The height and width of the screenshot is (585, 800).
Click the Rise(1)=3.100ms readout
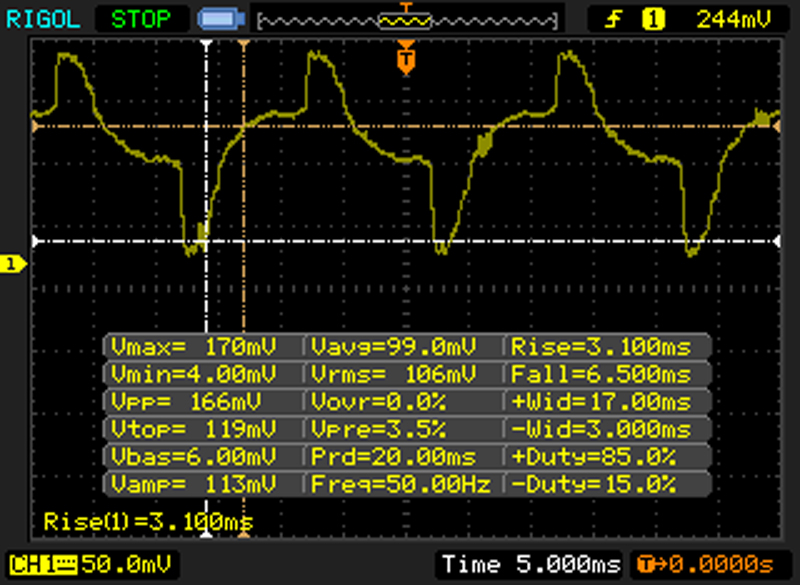[148, 522]
